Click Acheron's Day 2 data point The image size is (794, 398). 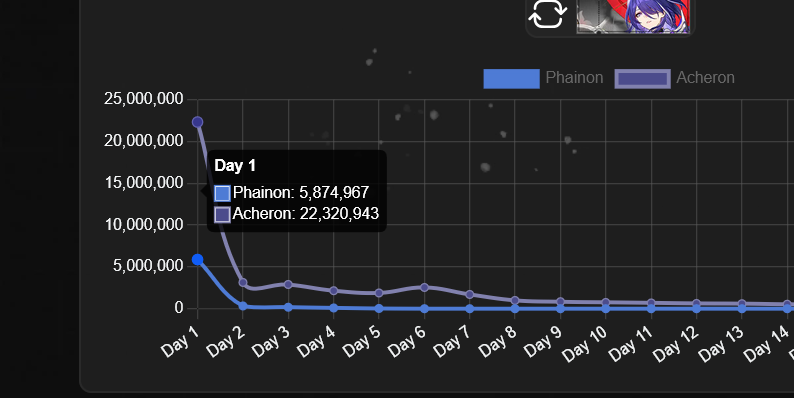pyautogui.click(x=243, y=283)
